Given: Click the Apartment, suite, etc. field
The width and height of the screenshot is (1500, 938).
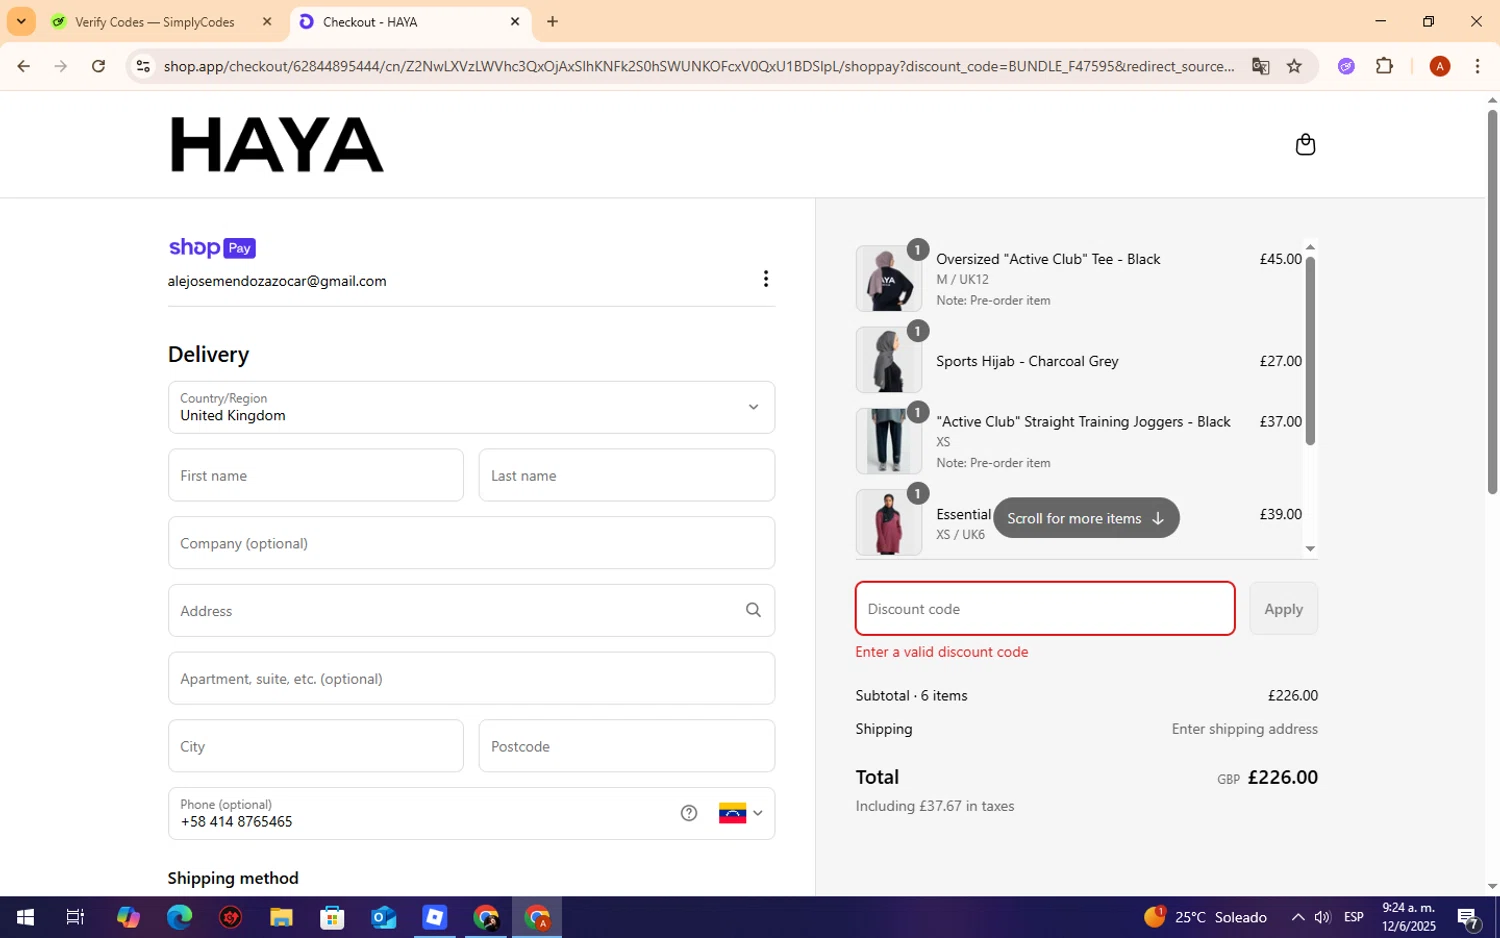Looking at the screenshot, I should [471, 678].
